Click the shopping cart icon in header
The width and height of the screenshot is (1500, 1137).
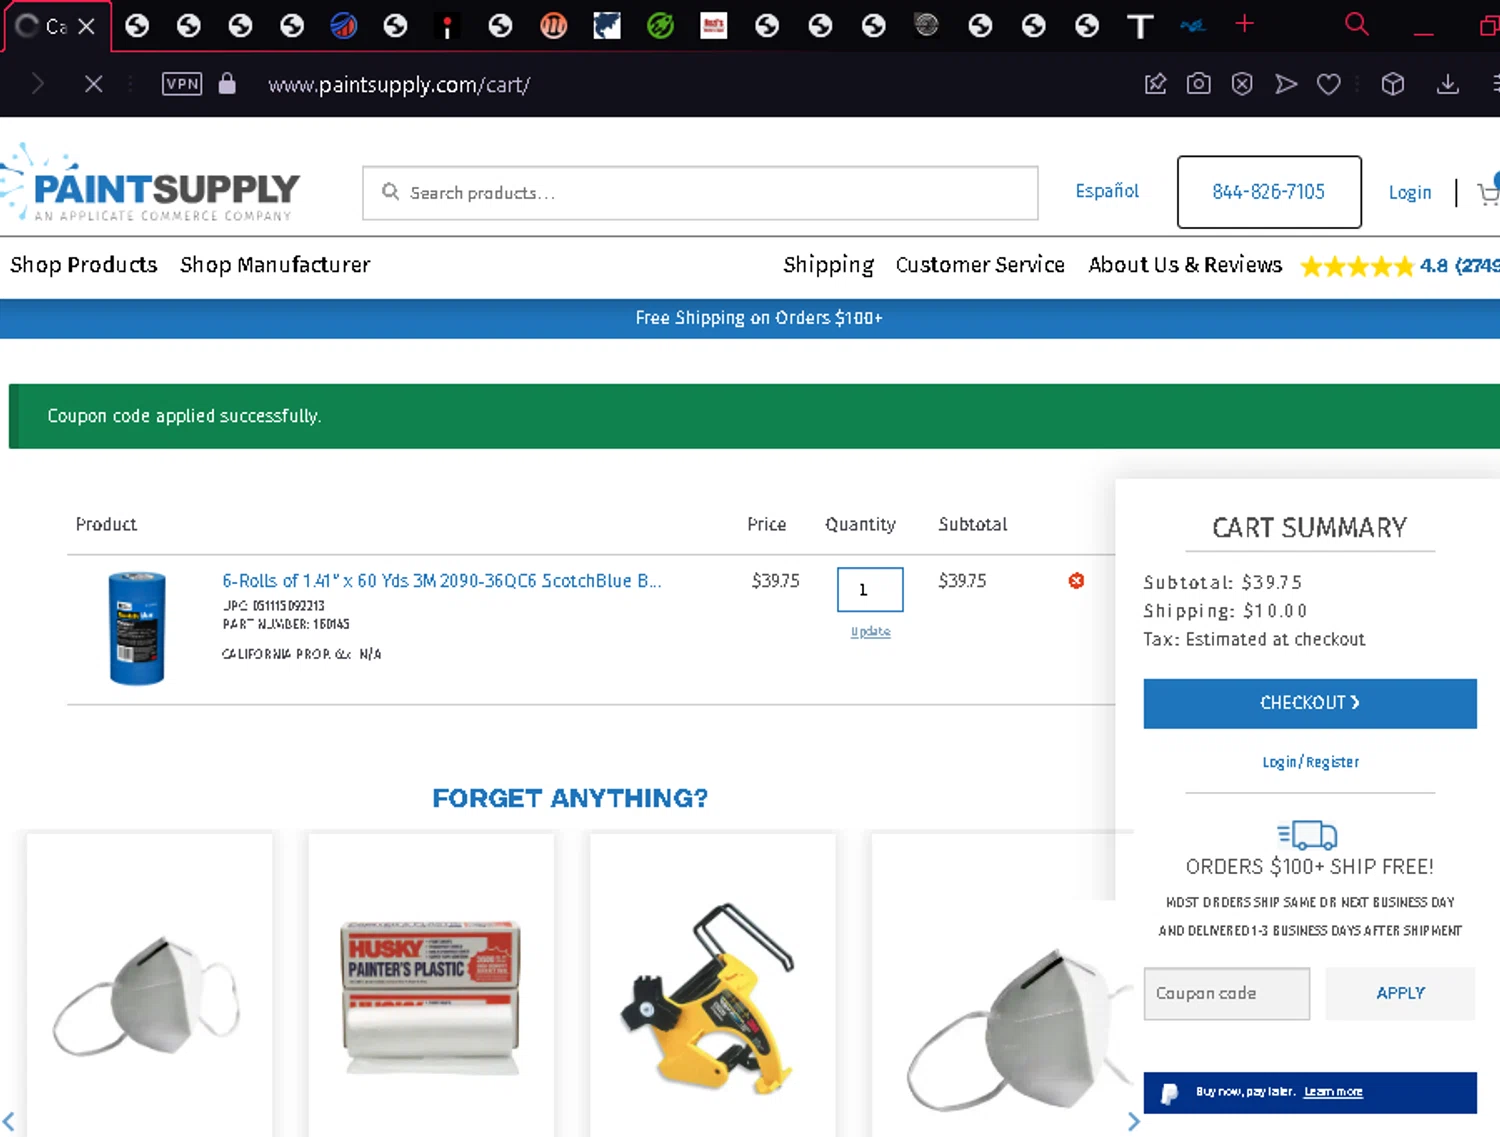pyautogui.click(x=1488, y=190)
